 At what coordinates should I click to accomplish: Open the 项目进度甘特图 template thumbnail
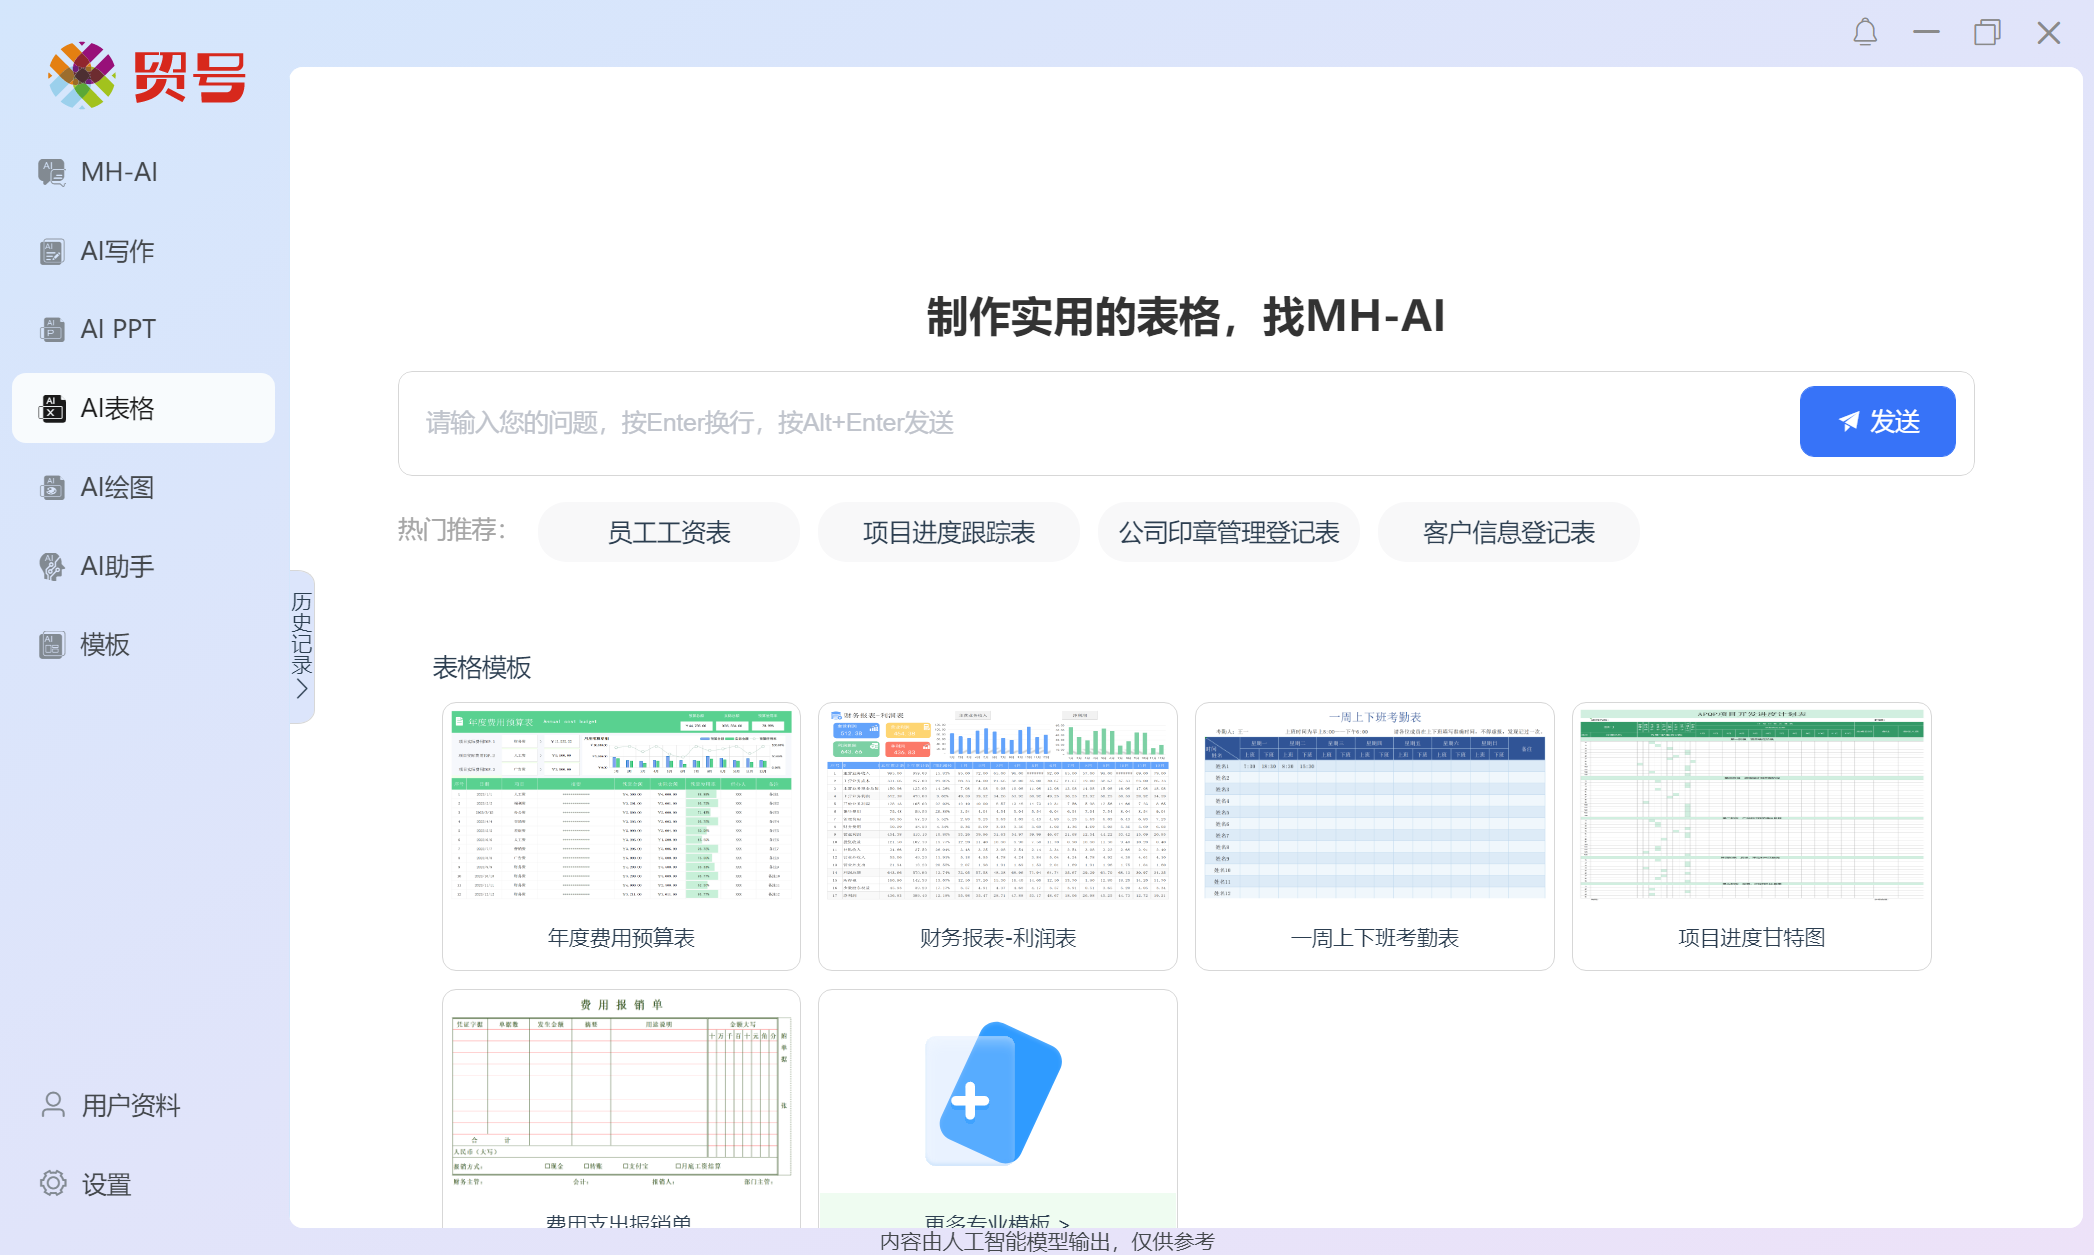click(x=1752, y=805)
